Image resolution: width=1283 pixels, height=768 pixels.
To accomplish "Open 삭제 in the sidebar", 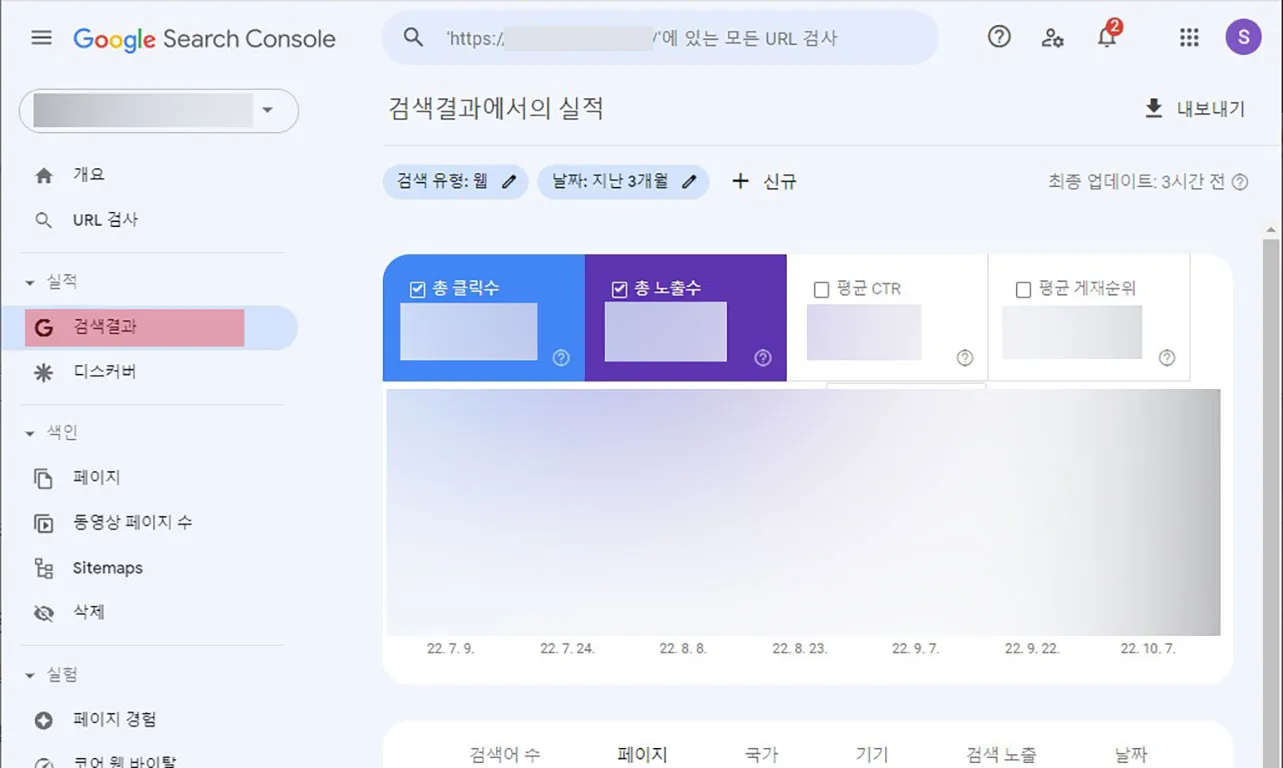I will 89,612.
